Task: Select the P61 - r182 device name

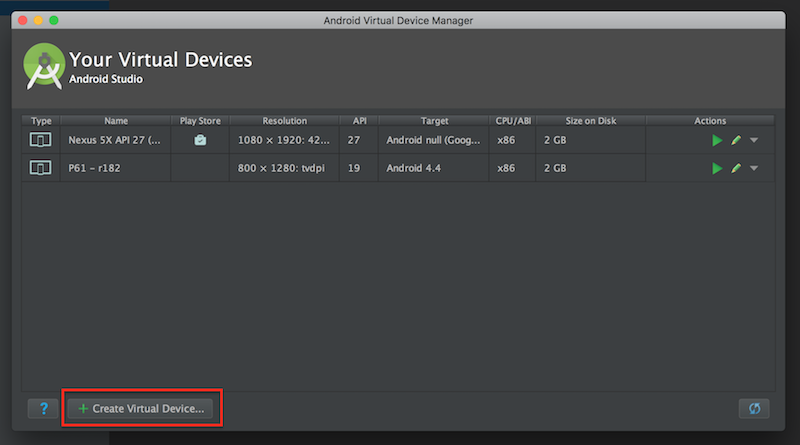Action: coord(94,168)
